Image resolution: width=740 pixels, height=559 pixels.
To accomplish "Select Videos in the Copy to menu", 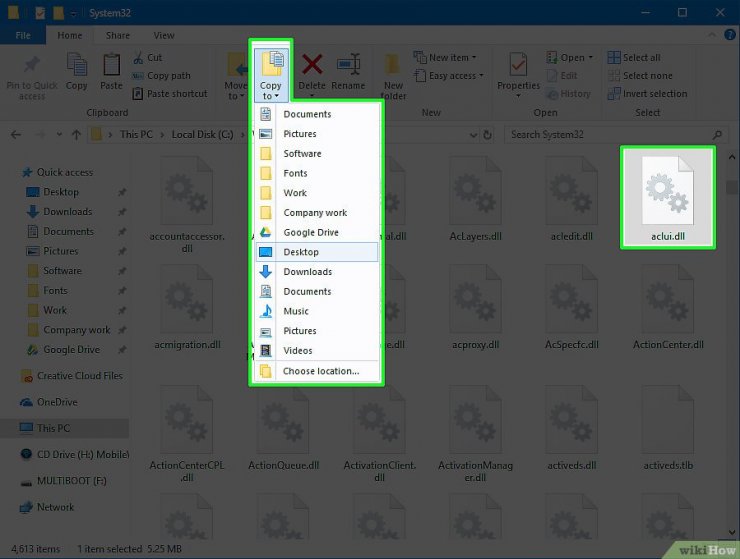I will point(317,350).
